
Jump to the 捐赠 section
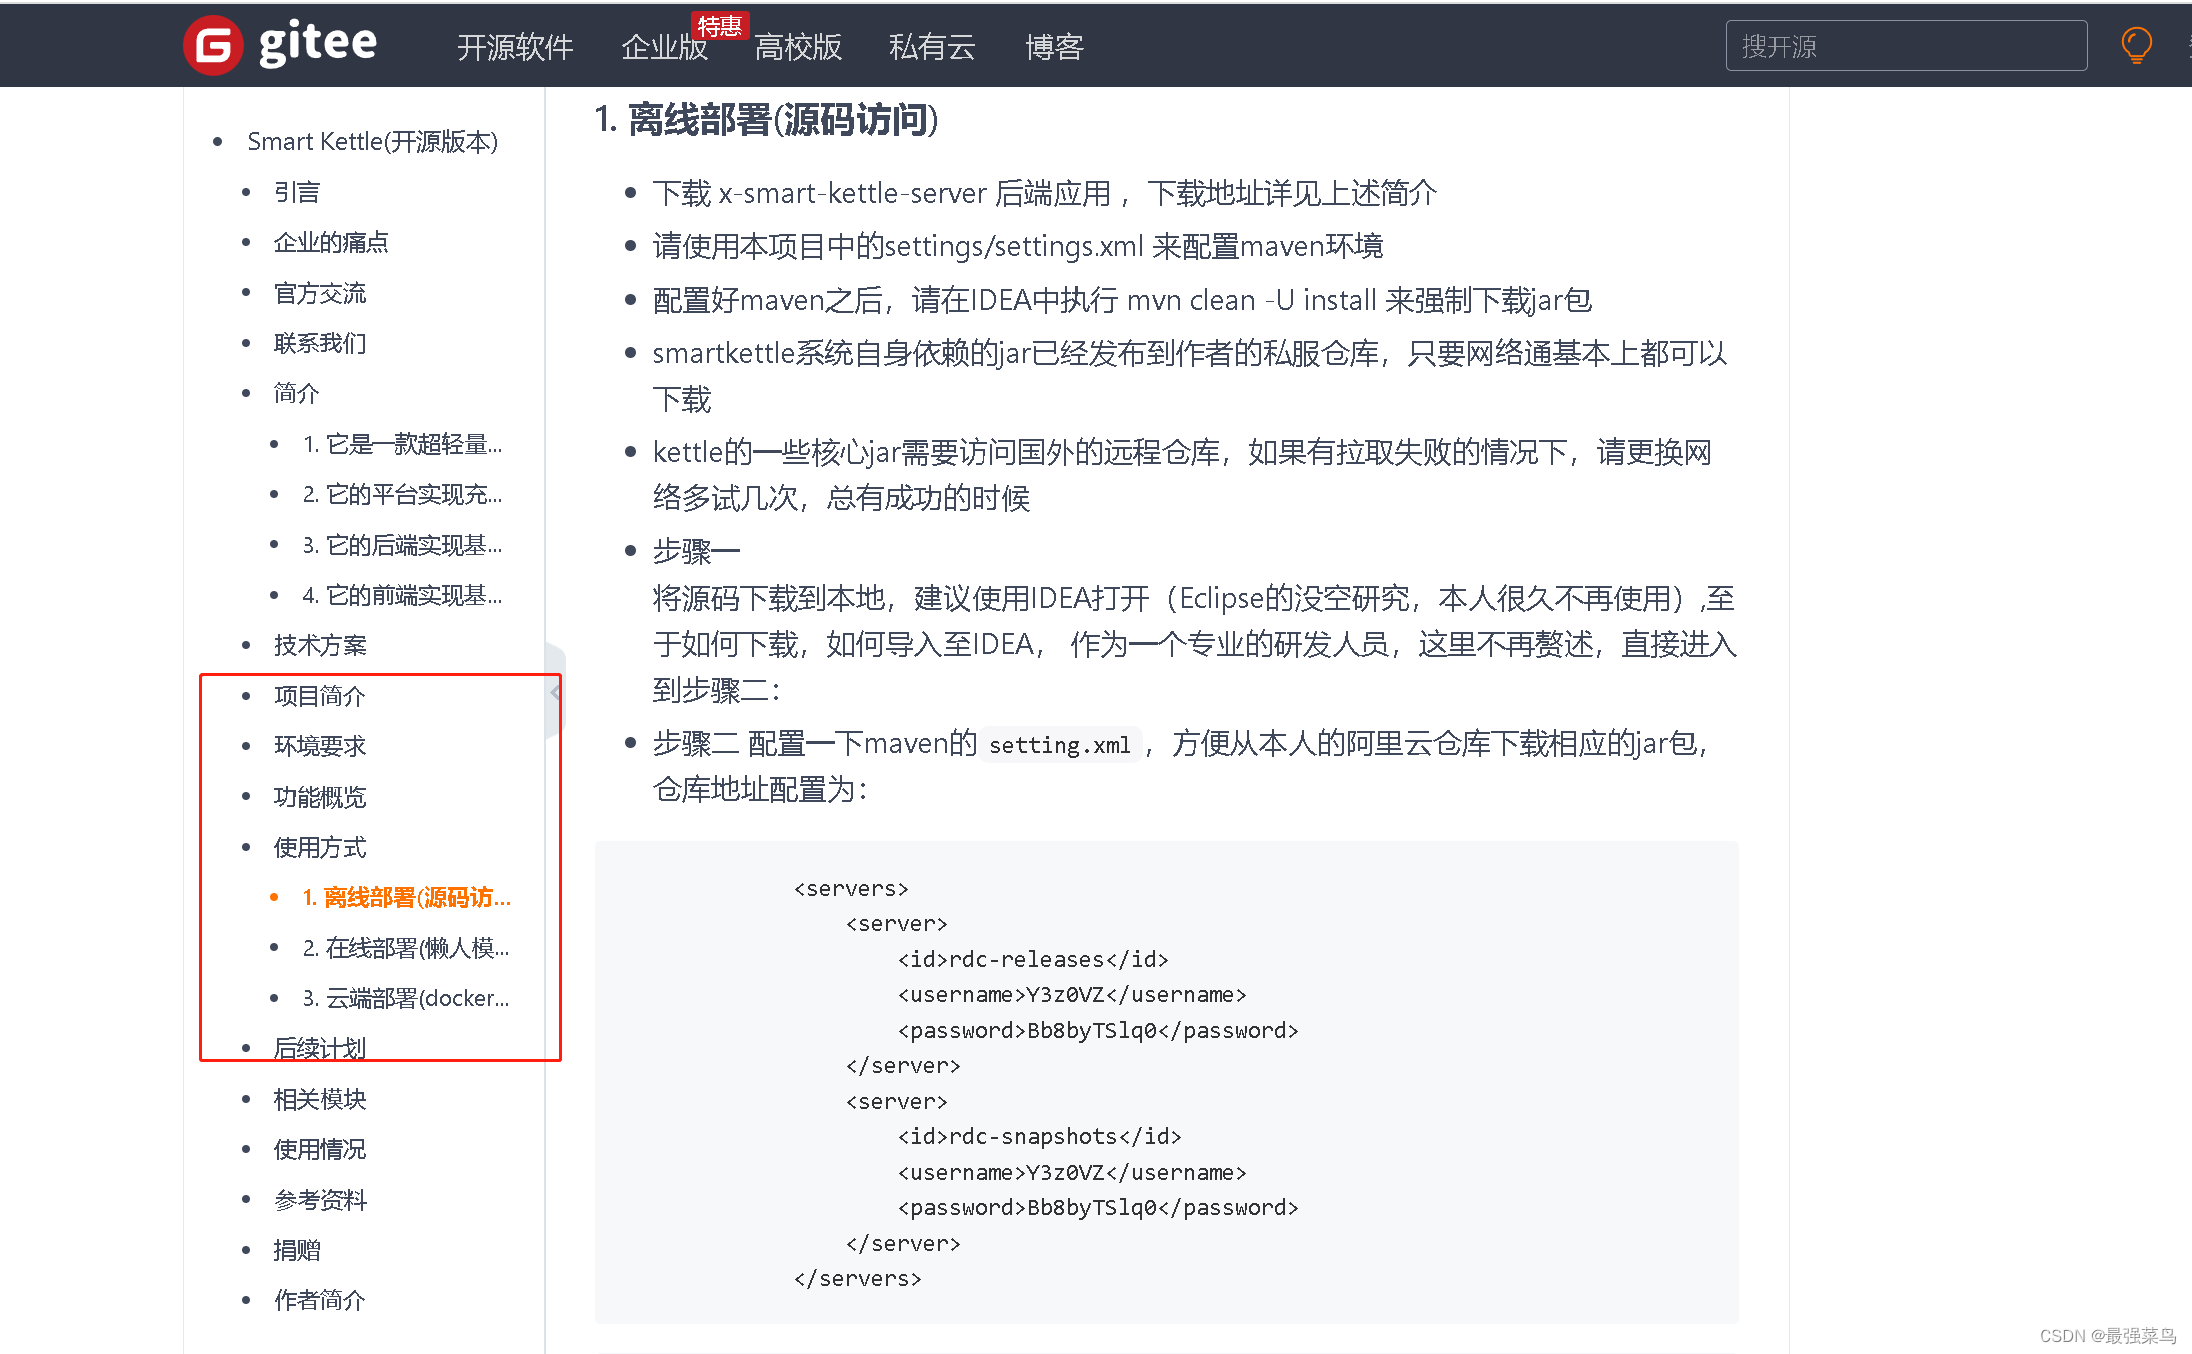[297, 1250]
